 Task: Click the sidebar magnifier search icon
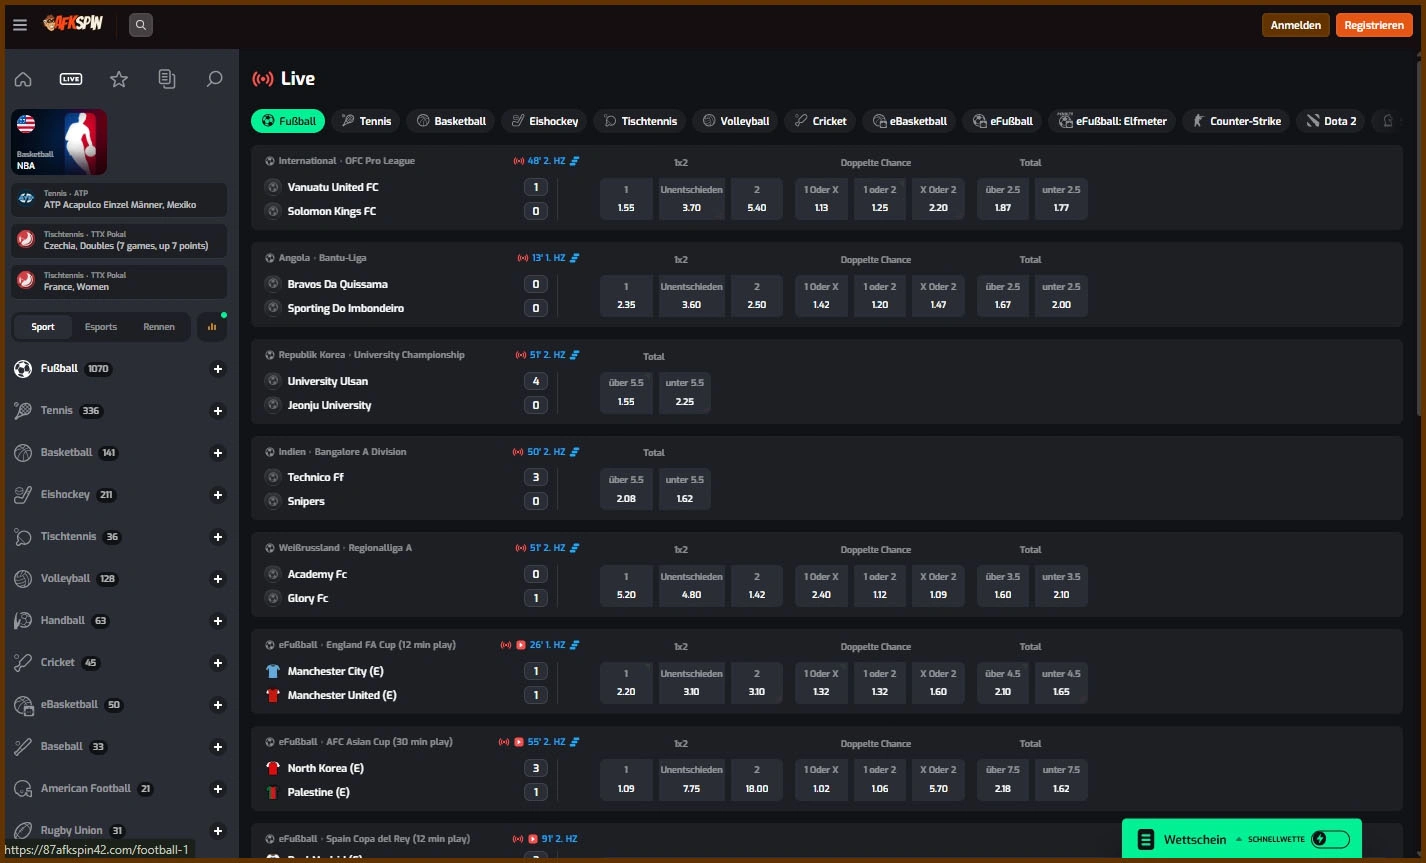(x=214, y=79)
